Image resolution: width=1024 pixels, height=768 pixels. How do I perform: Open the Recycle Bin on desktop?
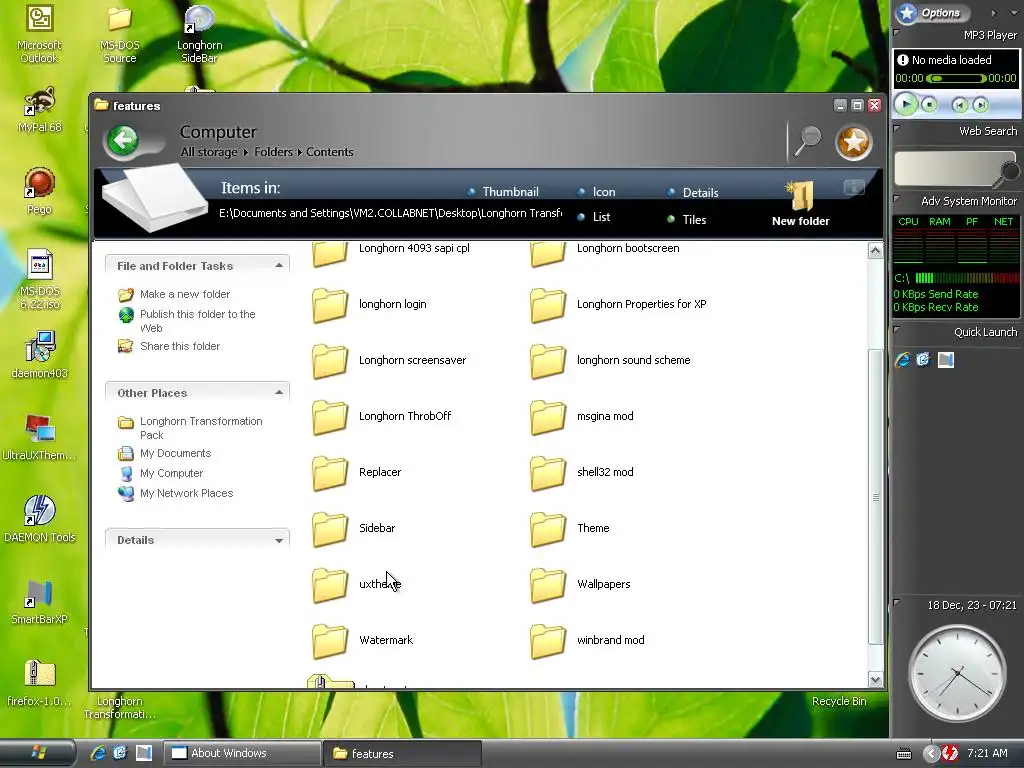coord(839,701)
